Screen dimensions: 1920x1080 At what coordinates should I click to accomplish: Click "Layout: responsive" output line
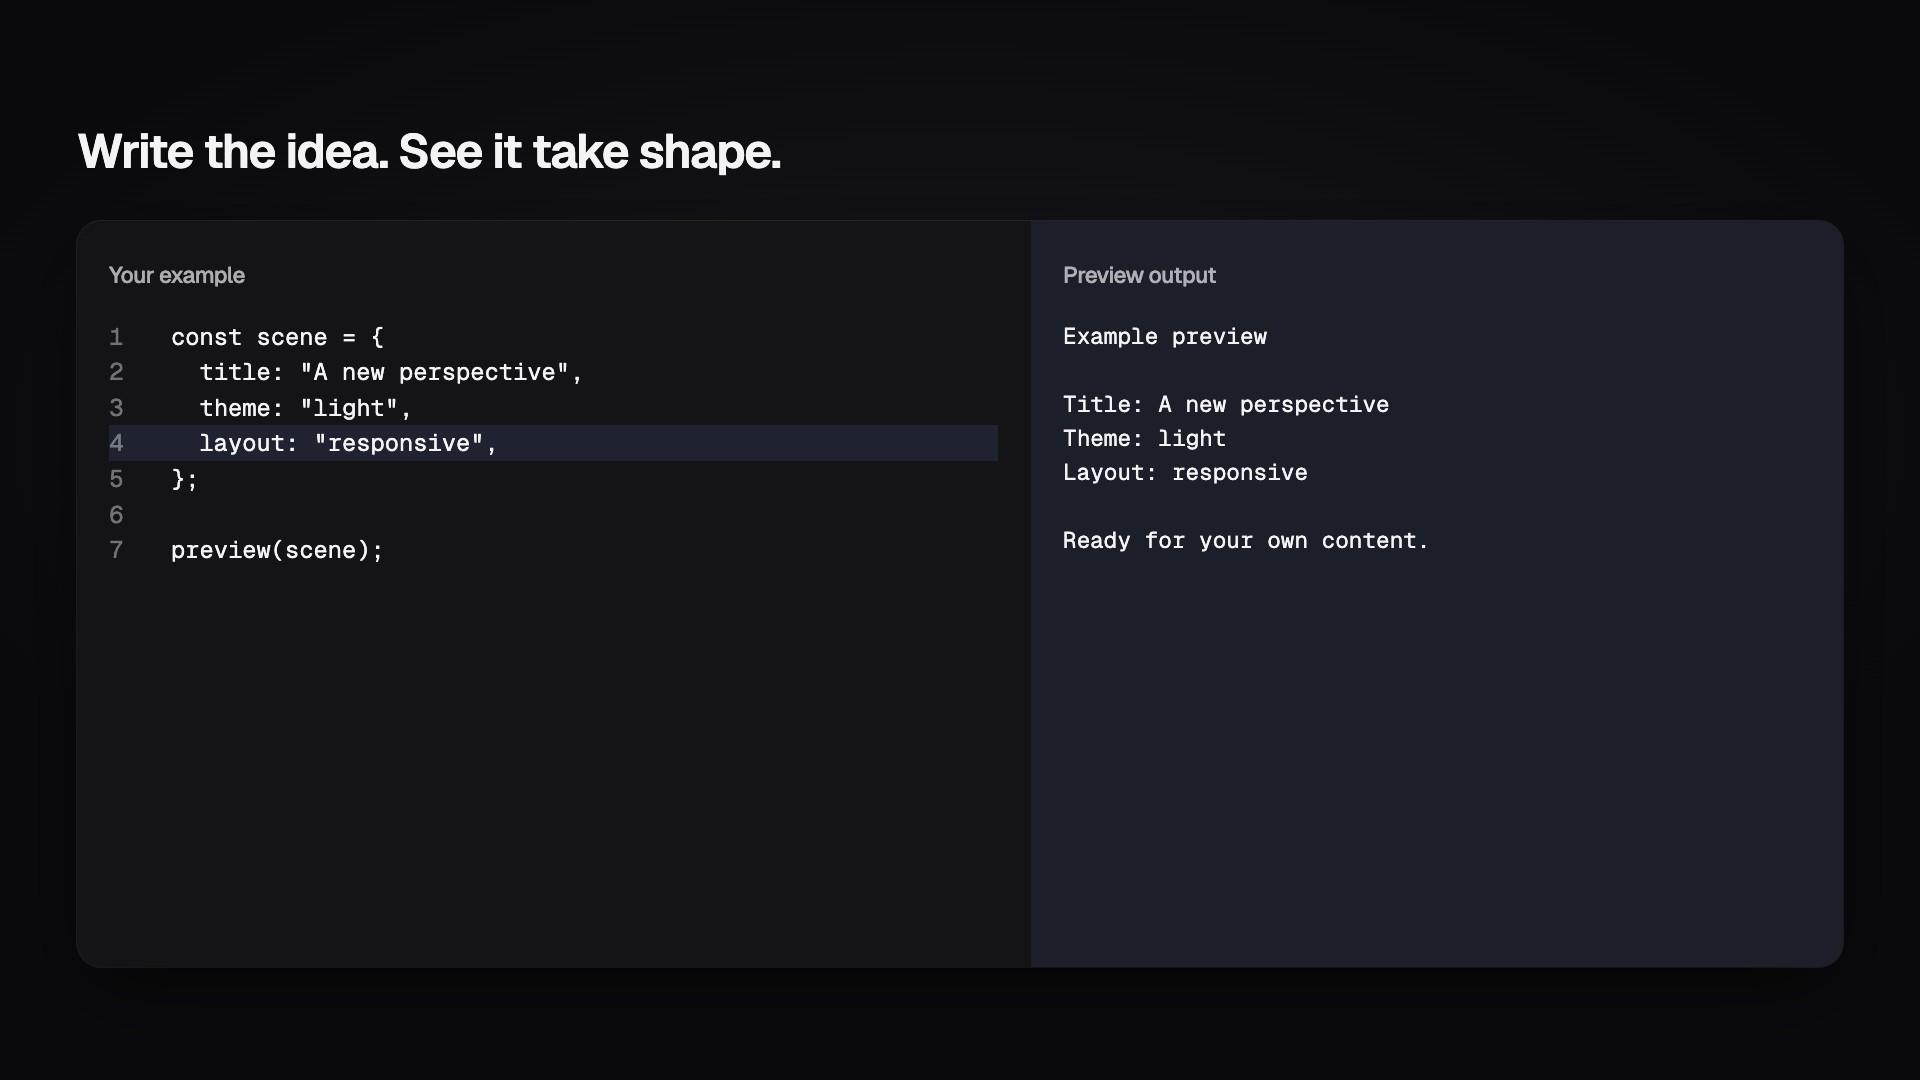(x=1185, y=473)
